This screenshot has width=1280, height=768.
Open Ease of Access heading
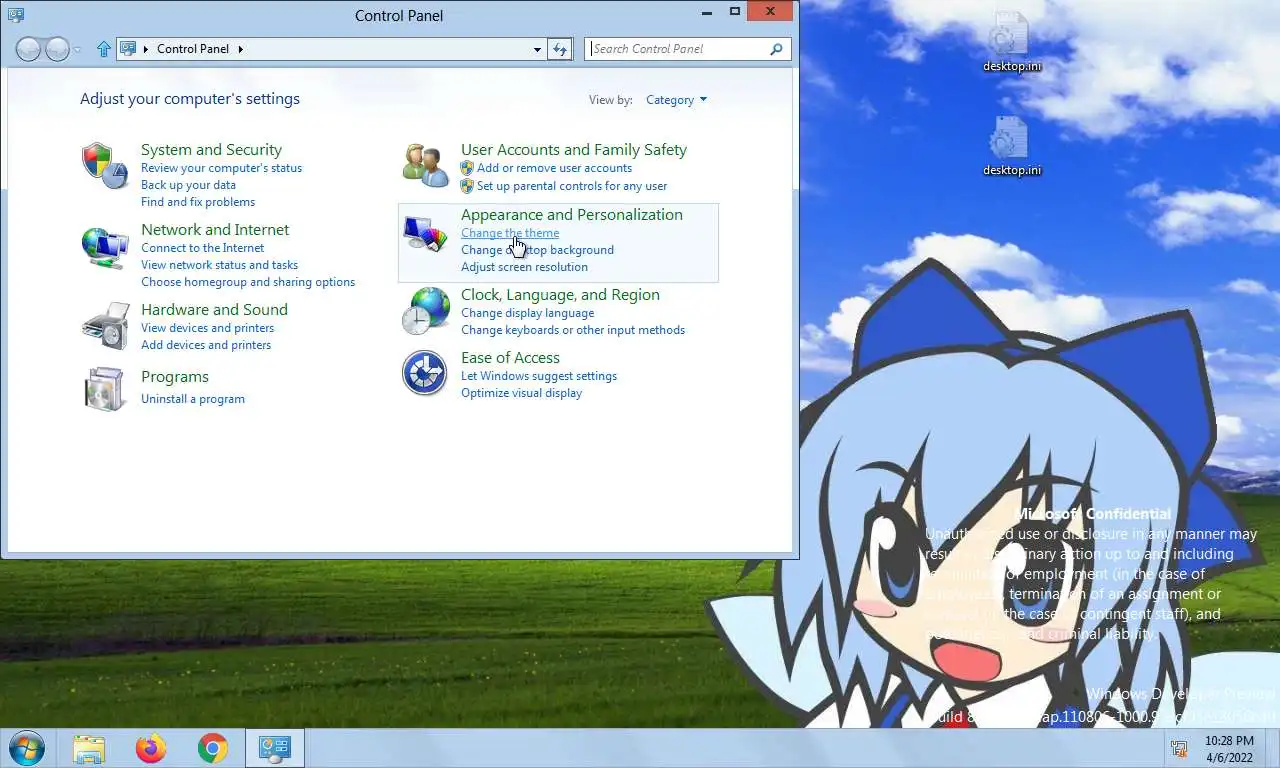pos(510,358)
